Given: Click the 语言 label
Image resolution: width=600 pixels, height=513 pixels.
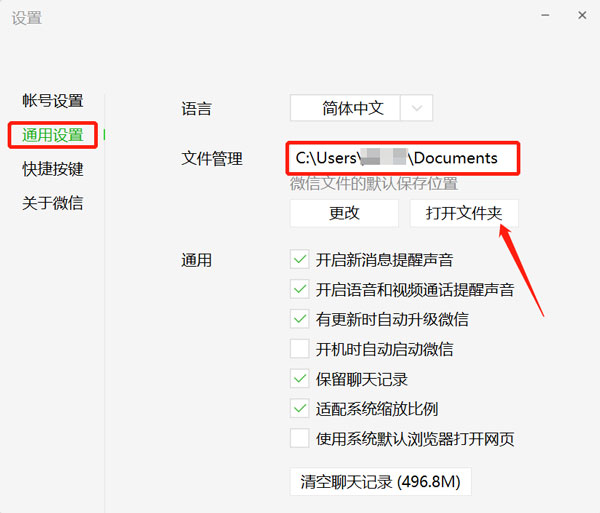Looking at the screenshot, I should click(x=196, y=109).
